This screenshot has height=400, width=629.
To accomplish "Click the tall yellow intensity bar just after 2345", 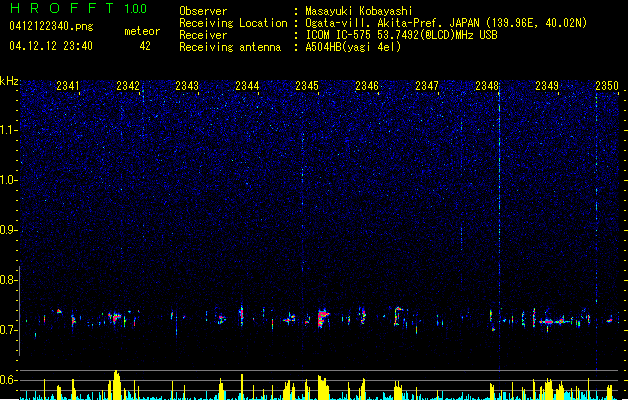I will (323, 388).
